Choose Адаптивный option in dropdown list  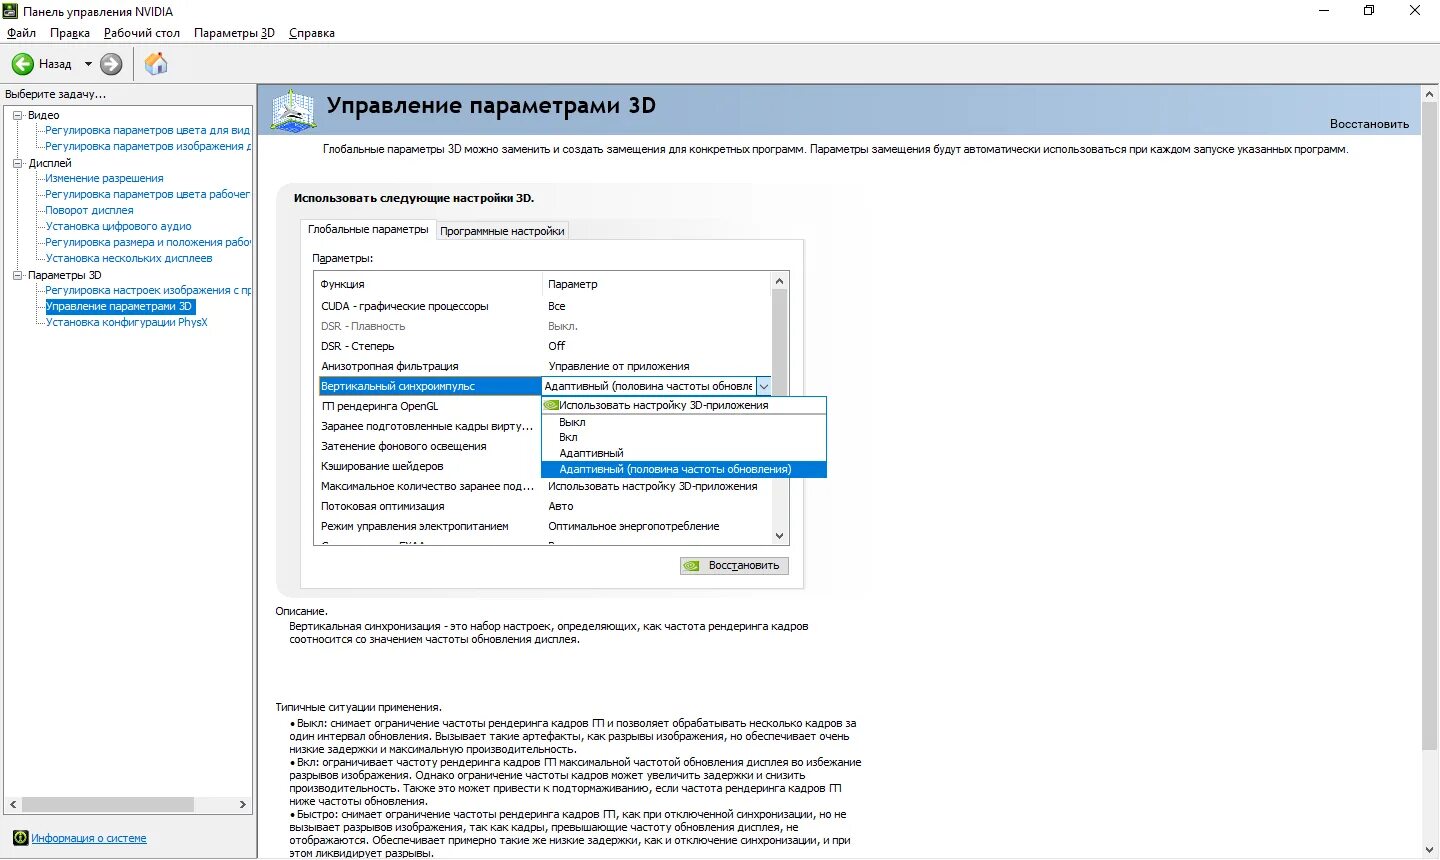tap(684, 453)
